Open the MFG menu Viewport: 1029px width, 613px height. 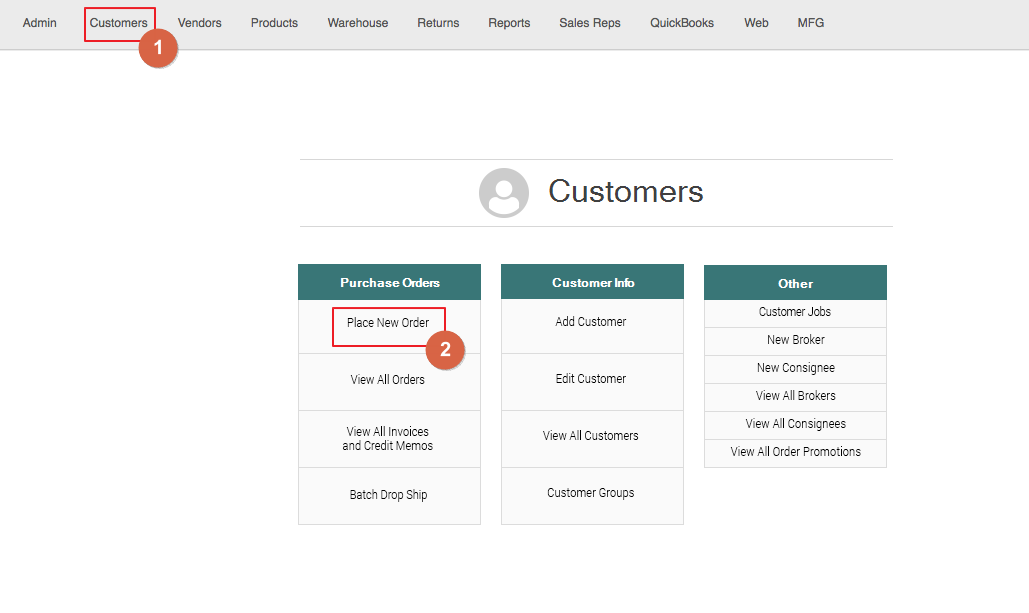[810, 23]
